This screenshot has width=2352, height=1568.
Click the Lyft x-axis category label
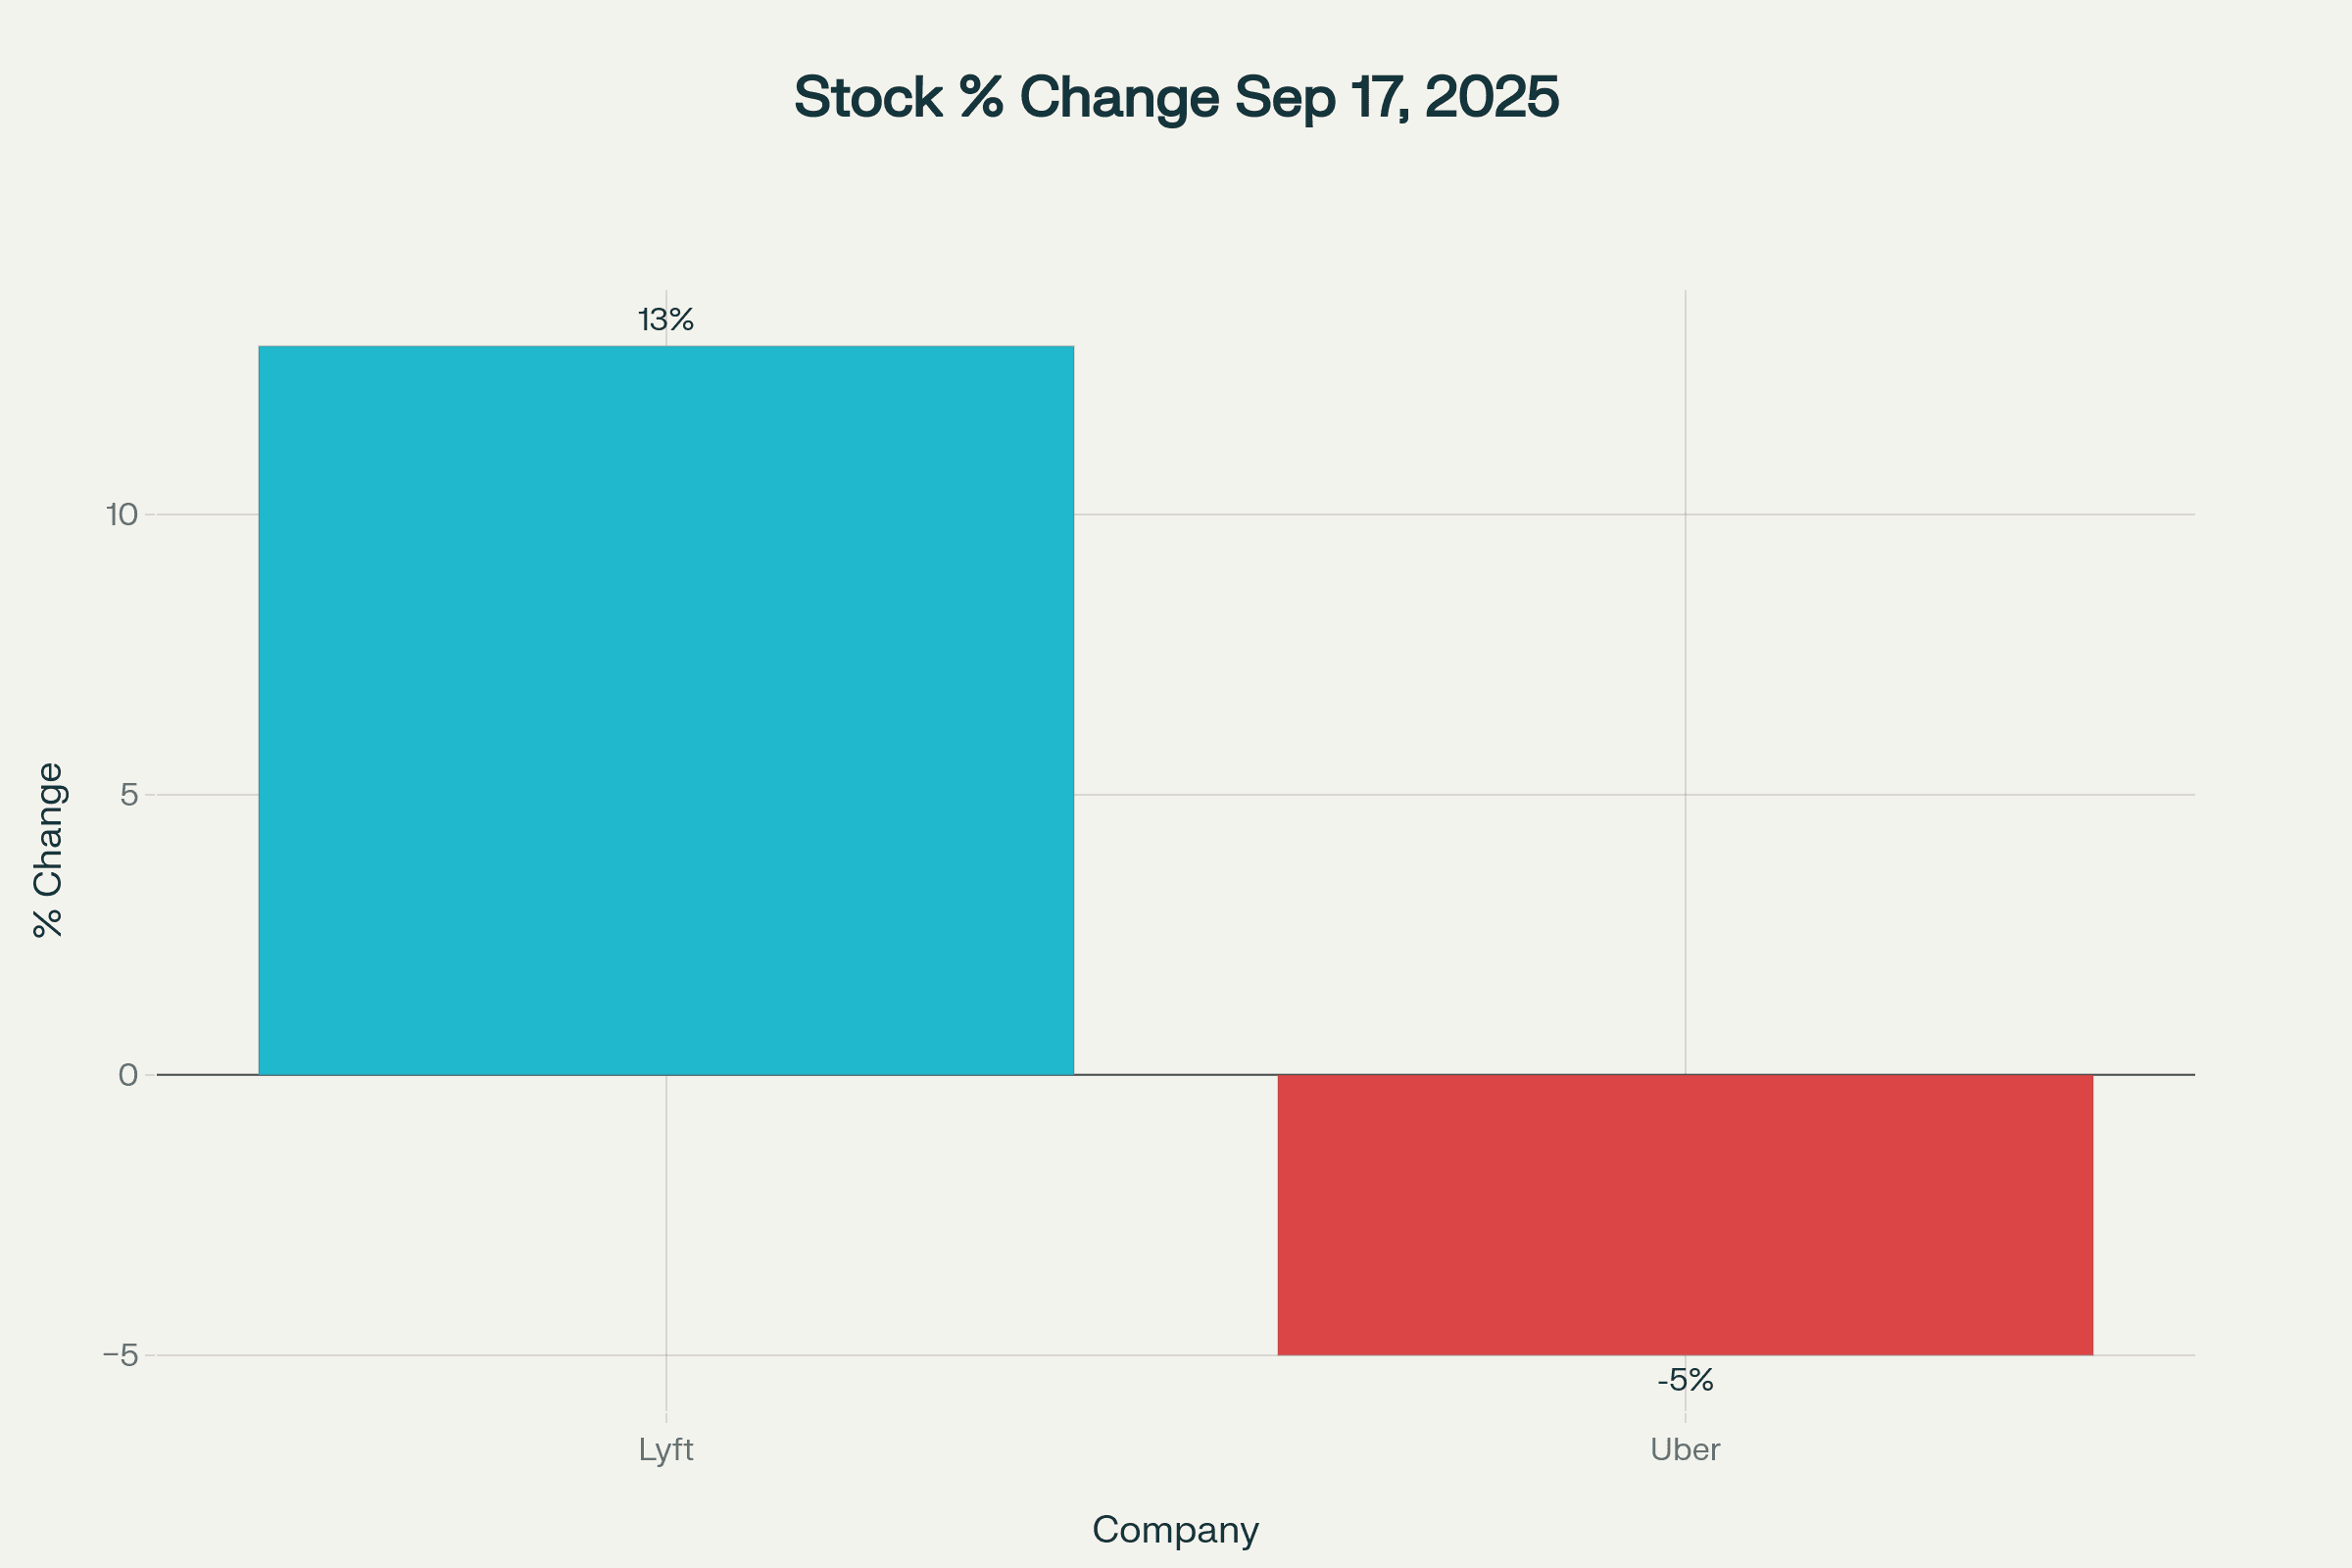pos(666,1450)
